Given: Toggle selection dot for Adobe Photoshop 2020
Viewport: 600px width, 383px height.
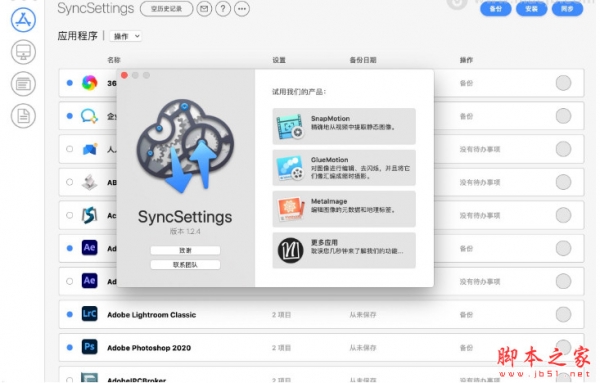Looking at the screenshot, I should coord(70,347).
